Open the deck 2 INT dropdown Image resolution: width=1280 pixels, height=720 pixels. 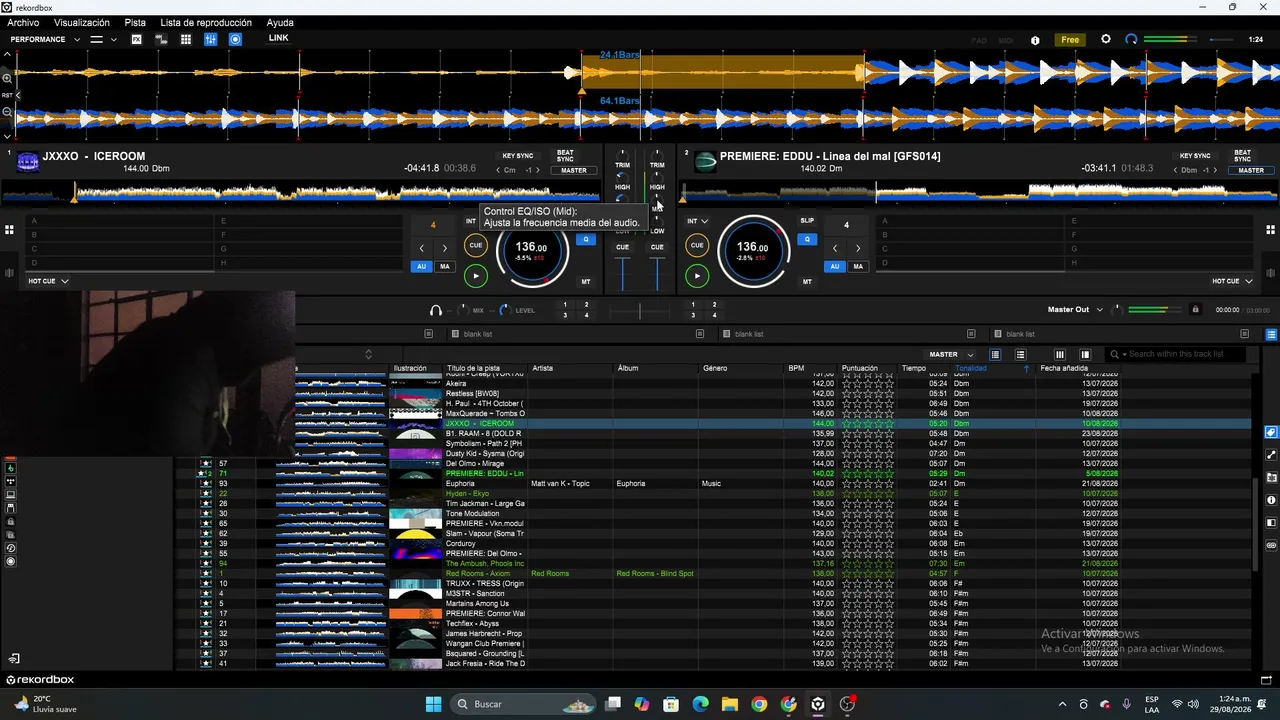(x=697, y=221)
